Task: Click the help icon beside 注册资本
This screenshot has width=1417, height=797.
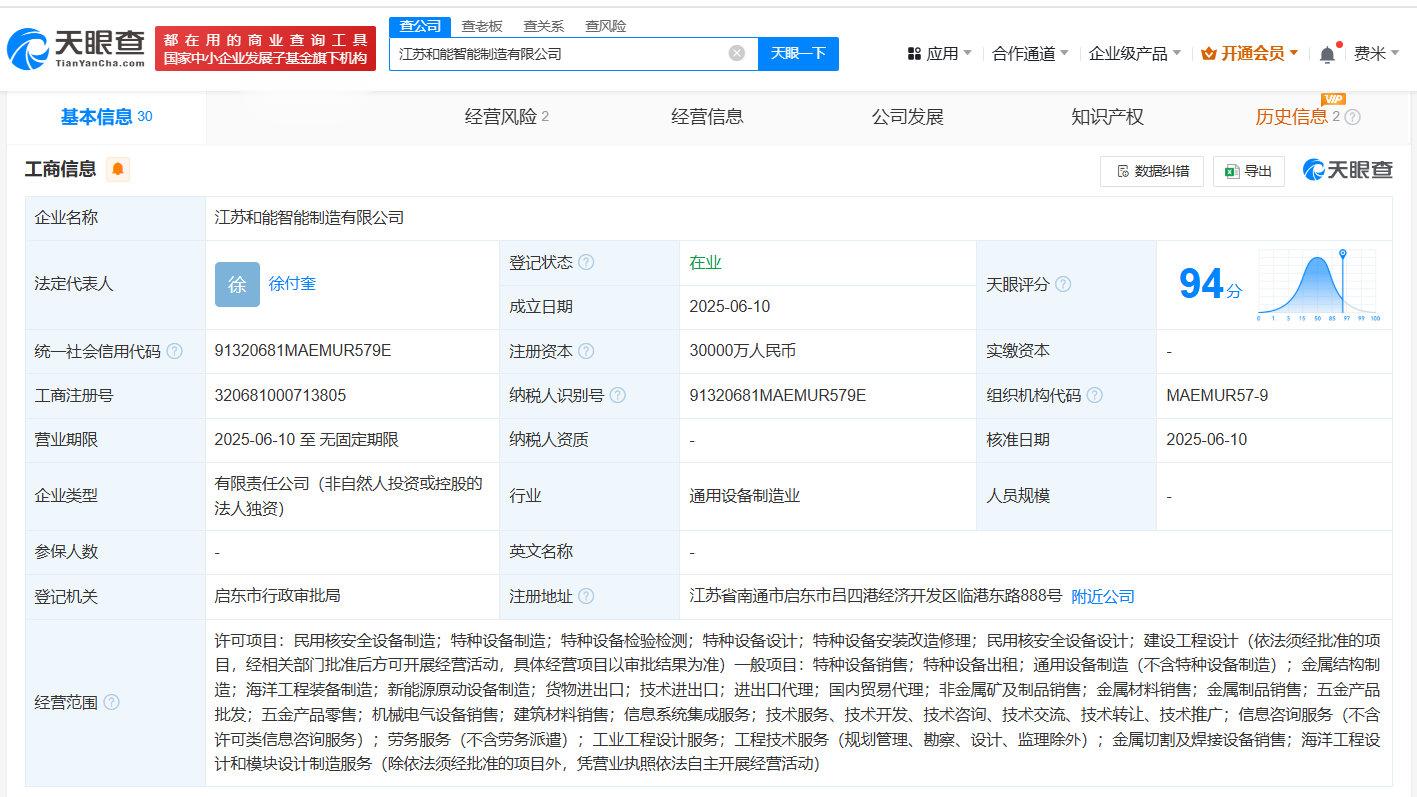Action: click(586, 351)
